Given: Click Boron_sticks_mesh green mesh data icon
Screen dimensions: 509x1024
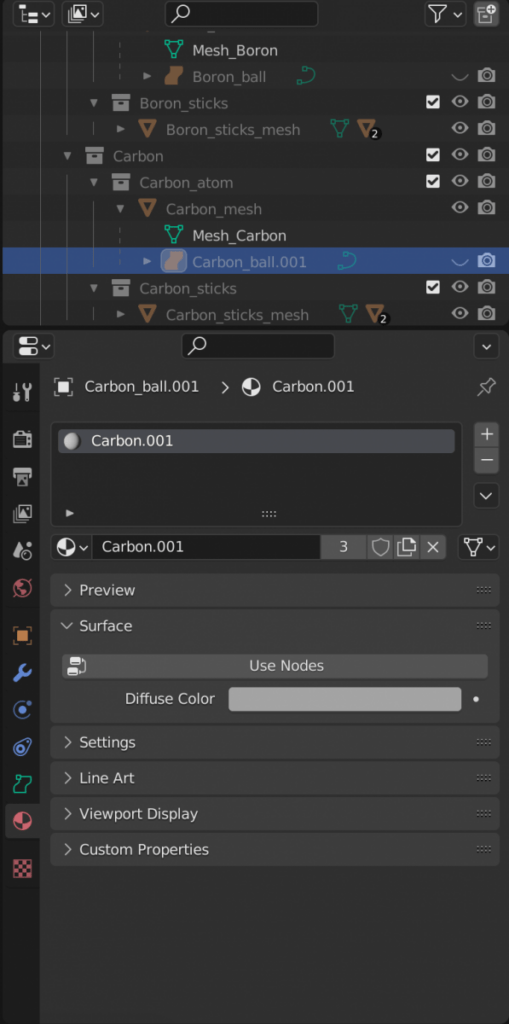Looking at the screenshot, I should point(339,128).
